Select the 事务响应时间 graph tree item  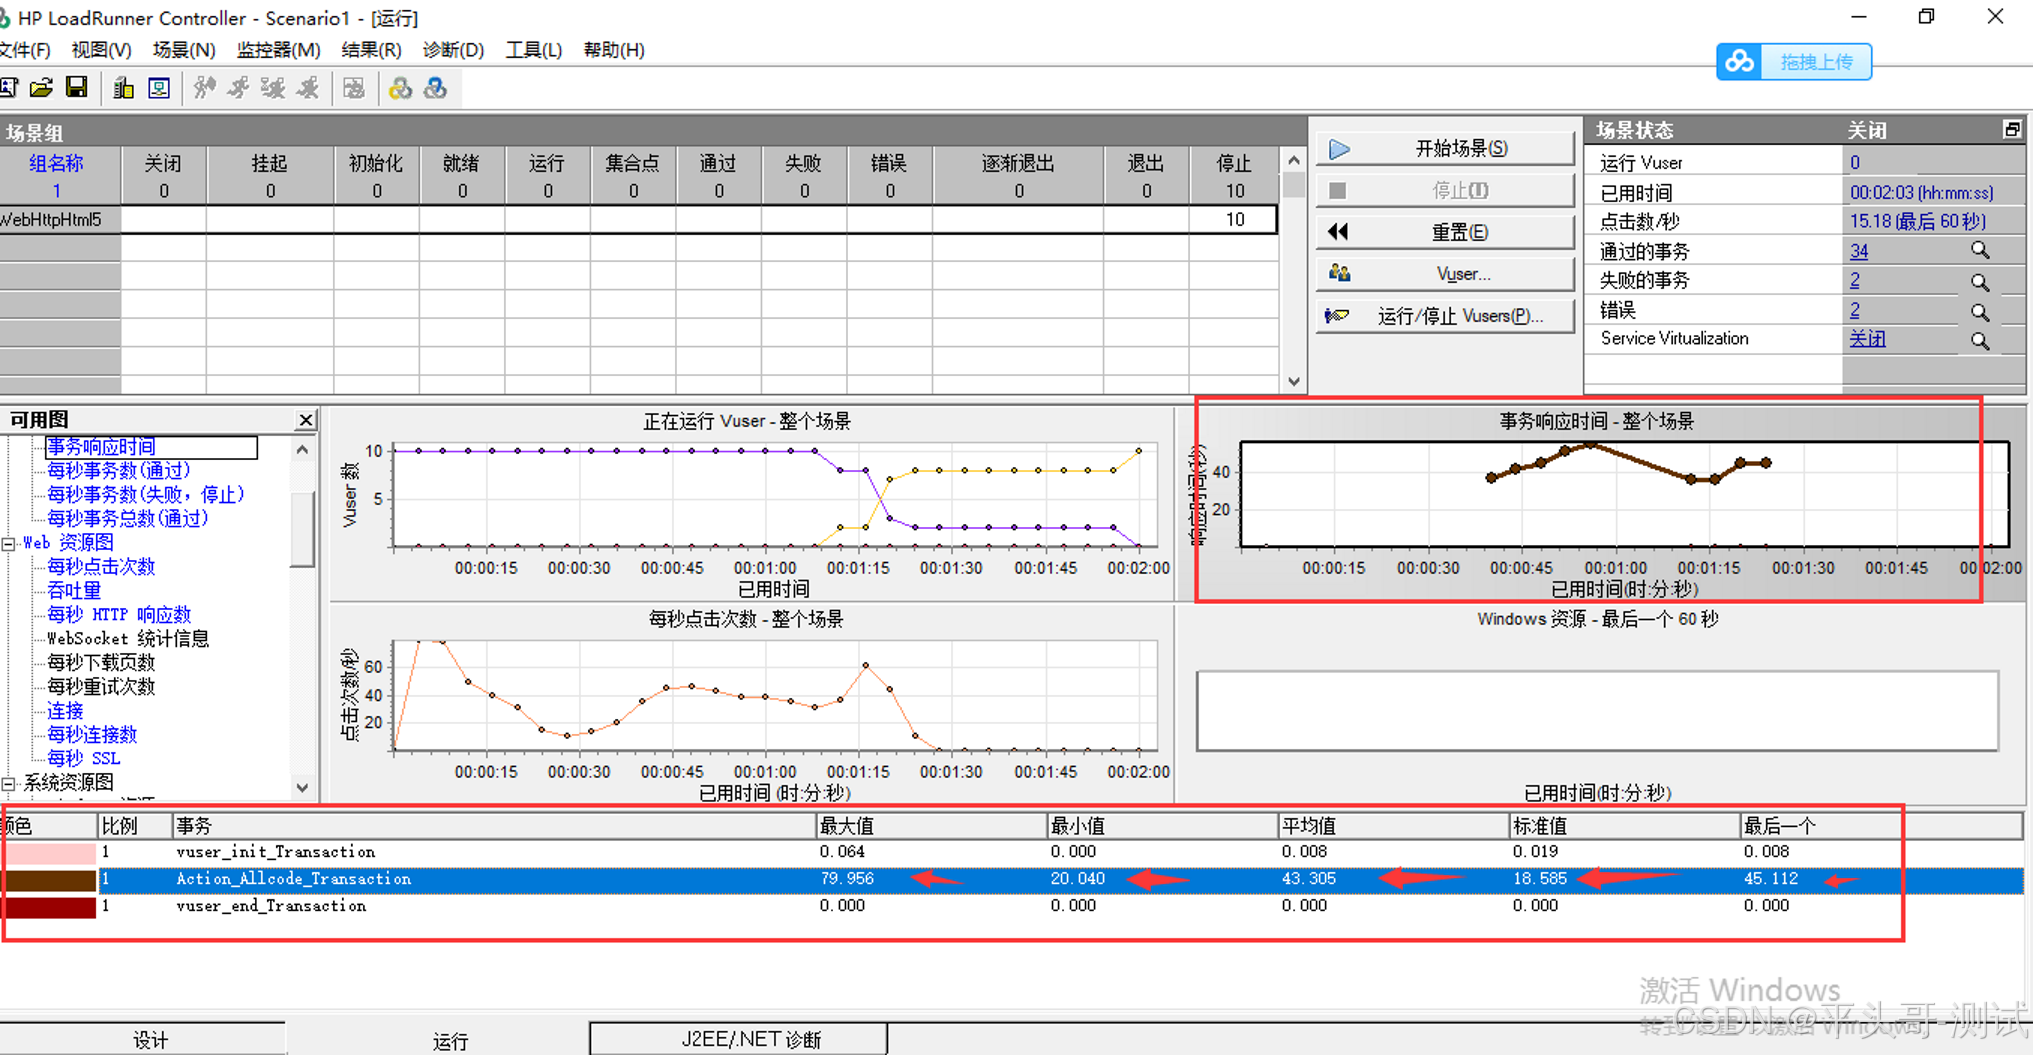(151, 447)
